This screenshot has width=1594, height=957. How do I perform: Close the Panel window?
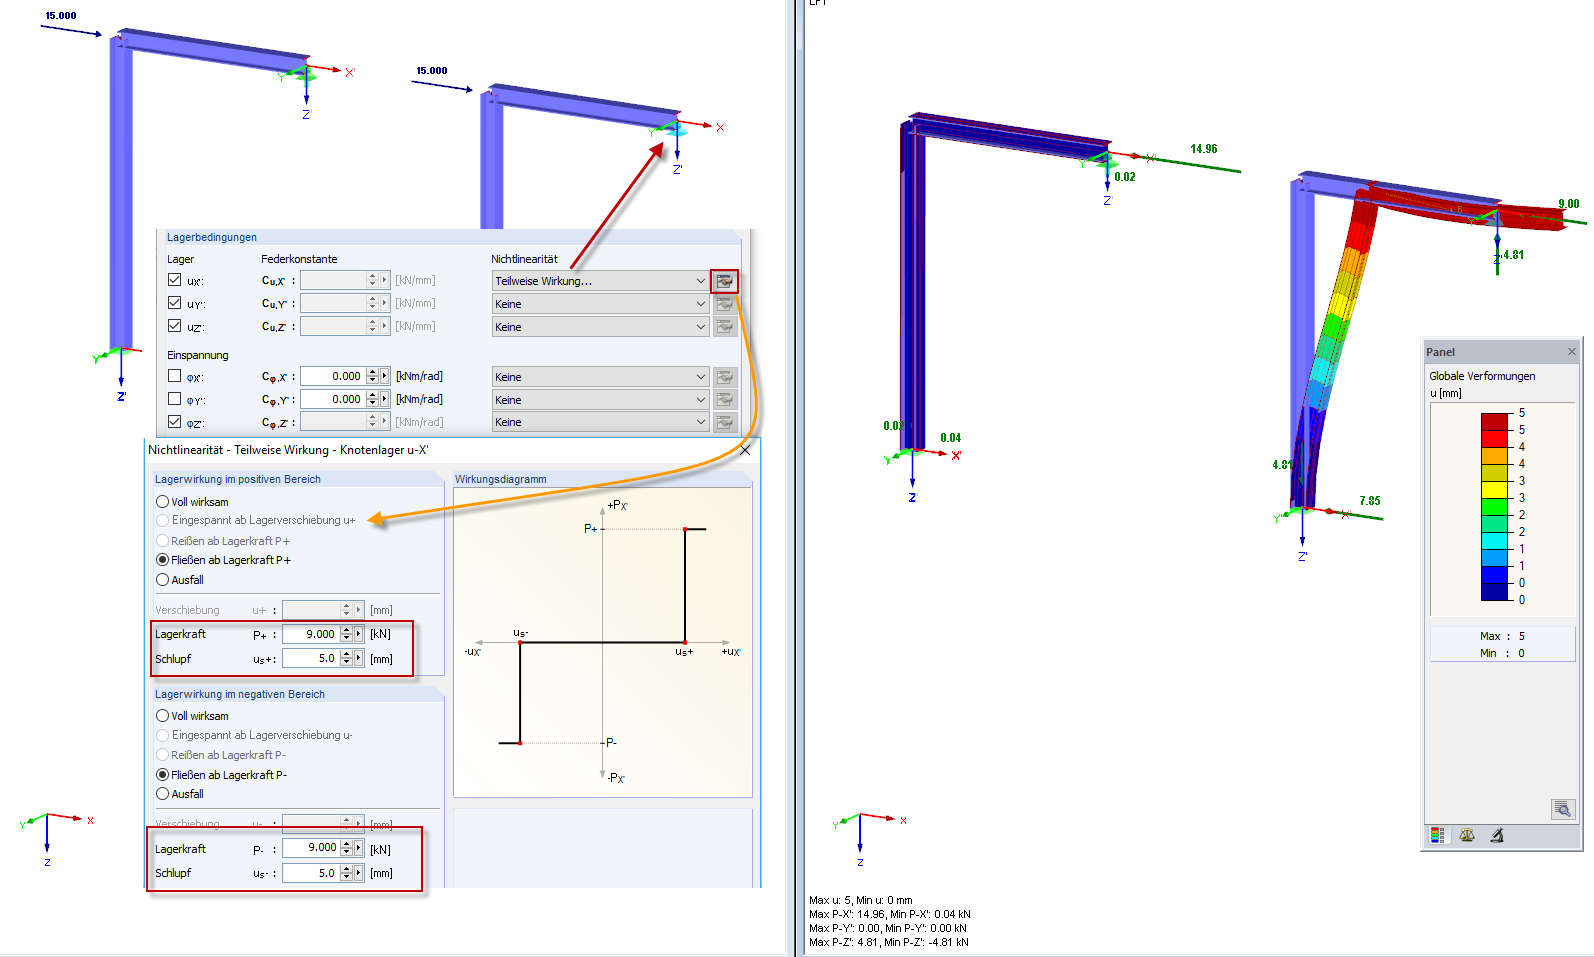pos(1571,352)
